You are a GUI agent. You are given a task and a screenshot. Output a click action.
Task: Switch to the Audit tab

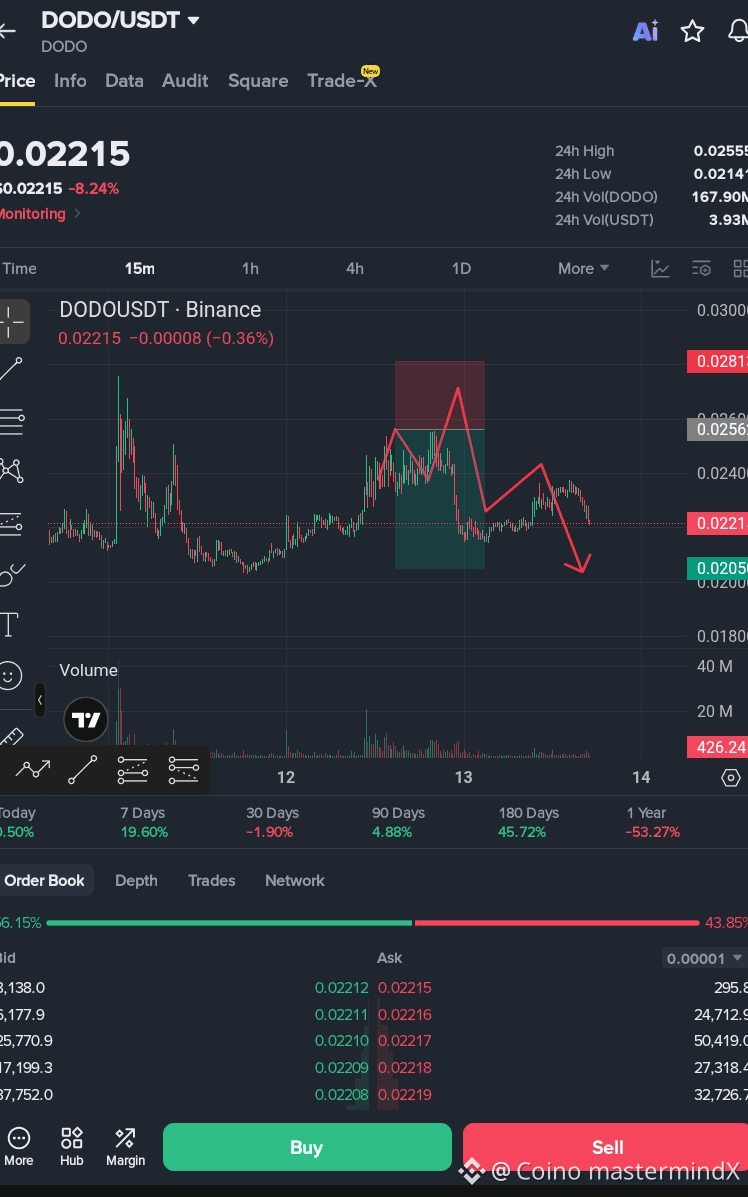click(185, 81)
